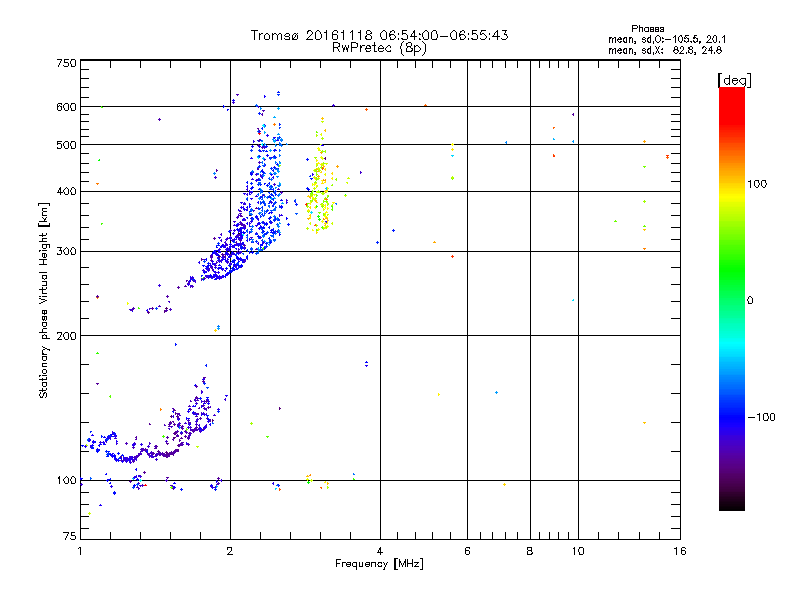Click the y-axis '100' tick label
The height and width of the screenshot is (600, 800).
[66, 481]
